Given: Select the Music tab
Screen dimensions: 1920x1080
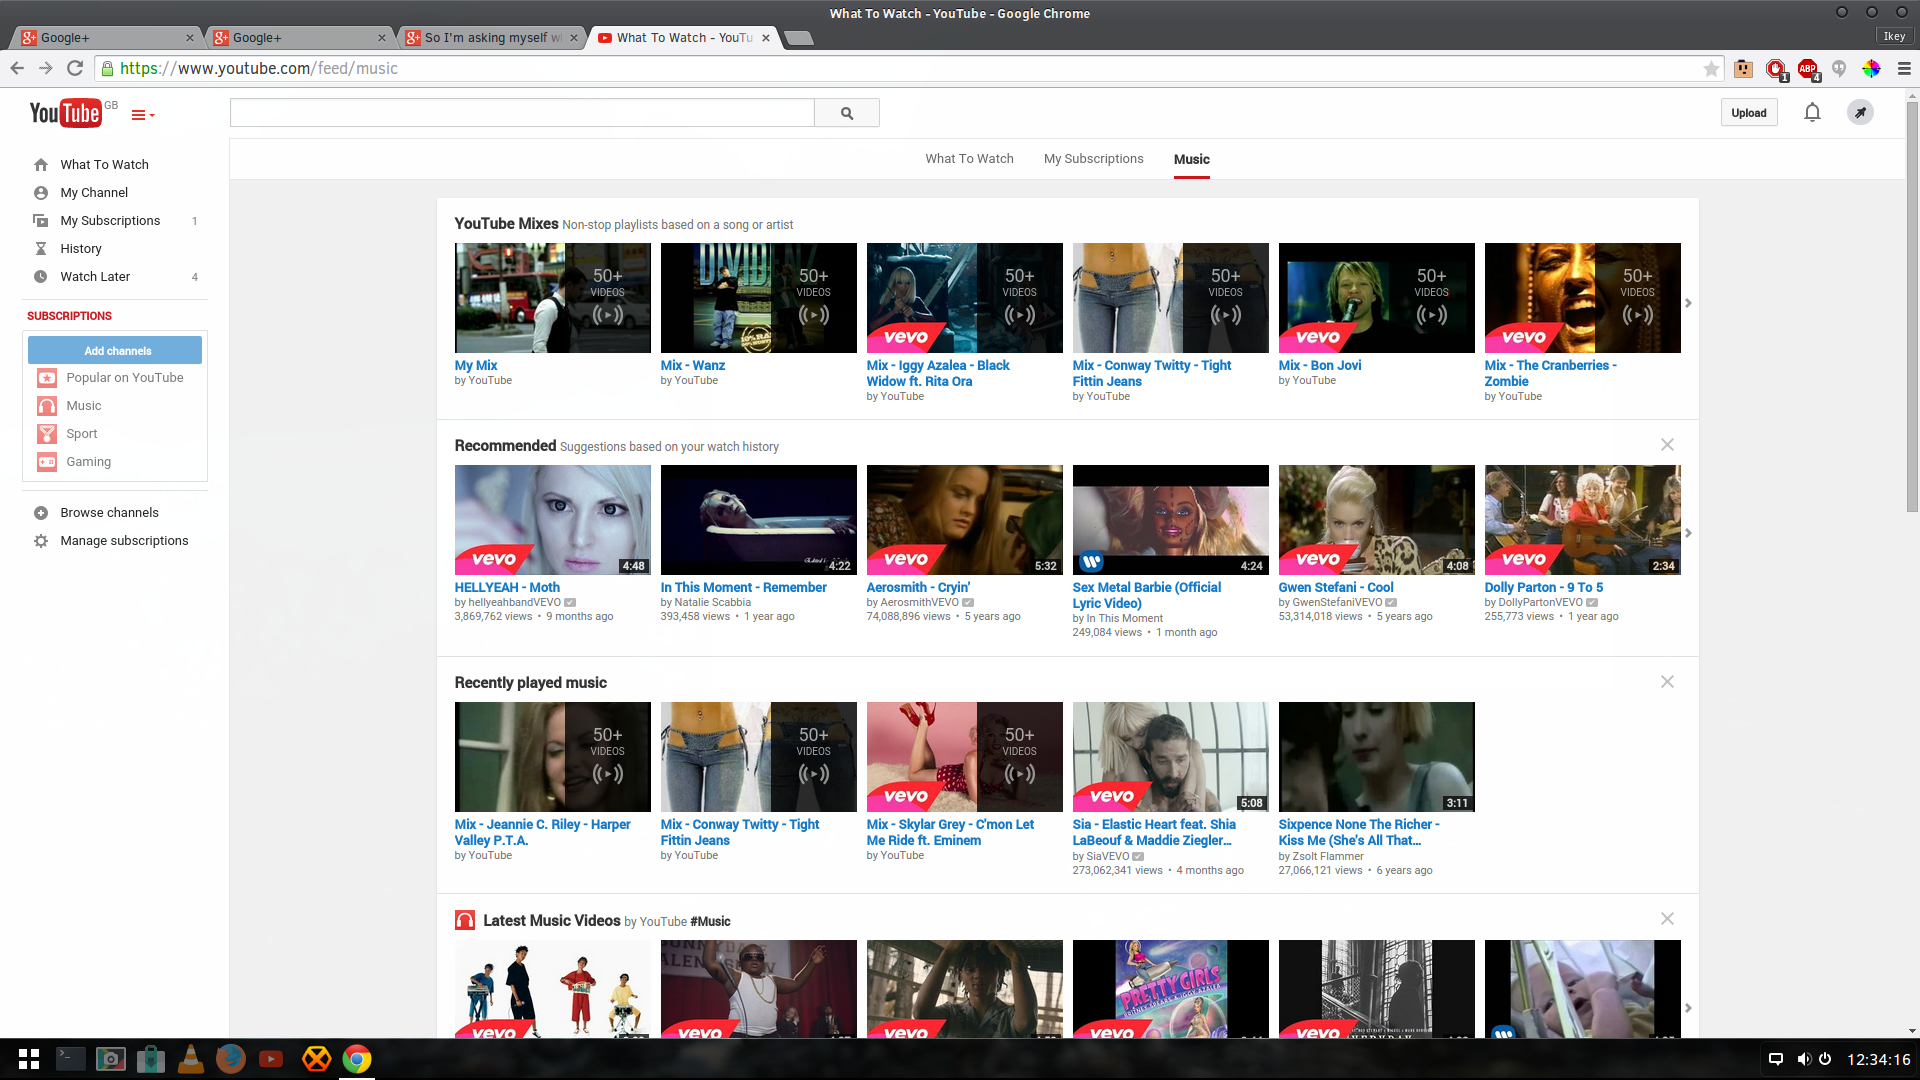Looking at the screenshot, I should tap(1191, 159).
